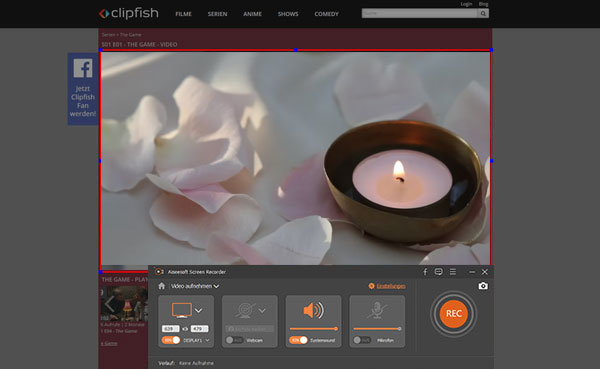
Task: Toggle the Systemsound switch
Action: coord(298,340)
